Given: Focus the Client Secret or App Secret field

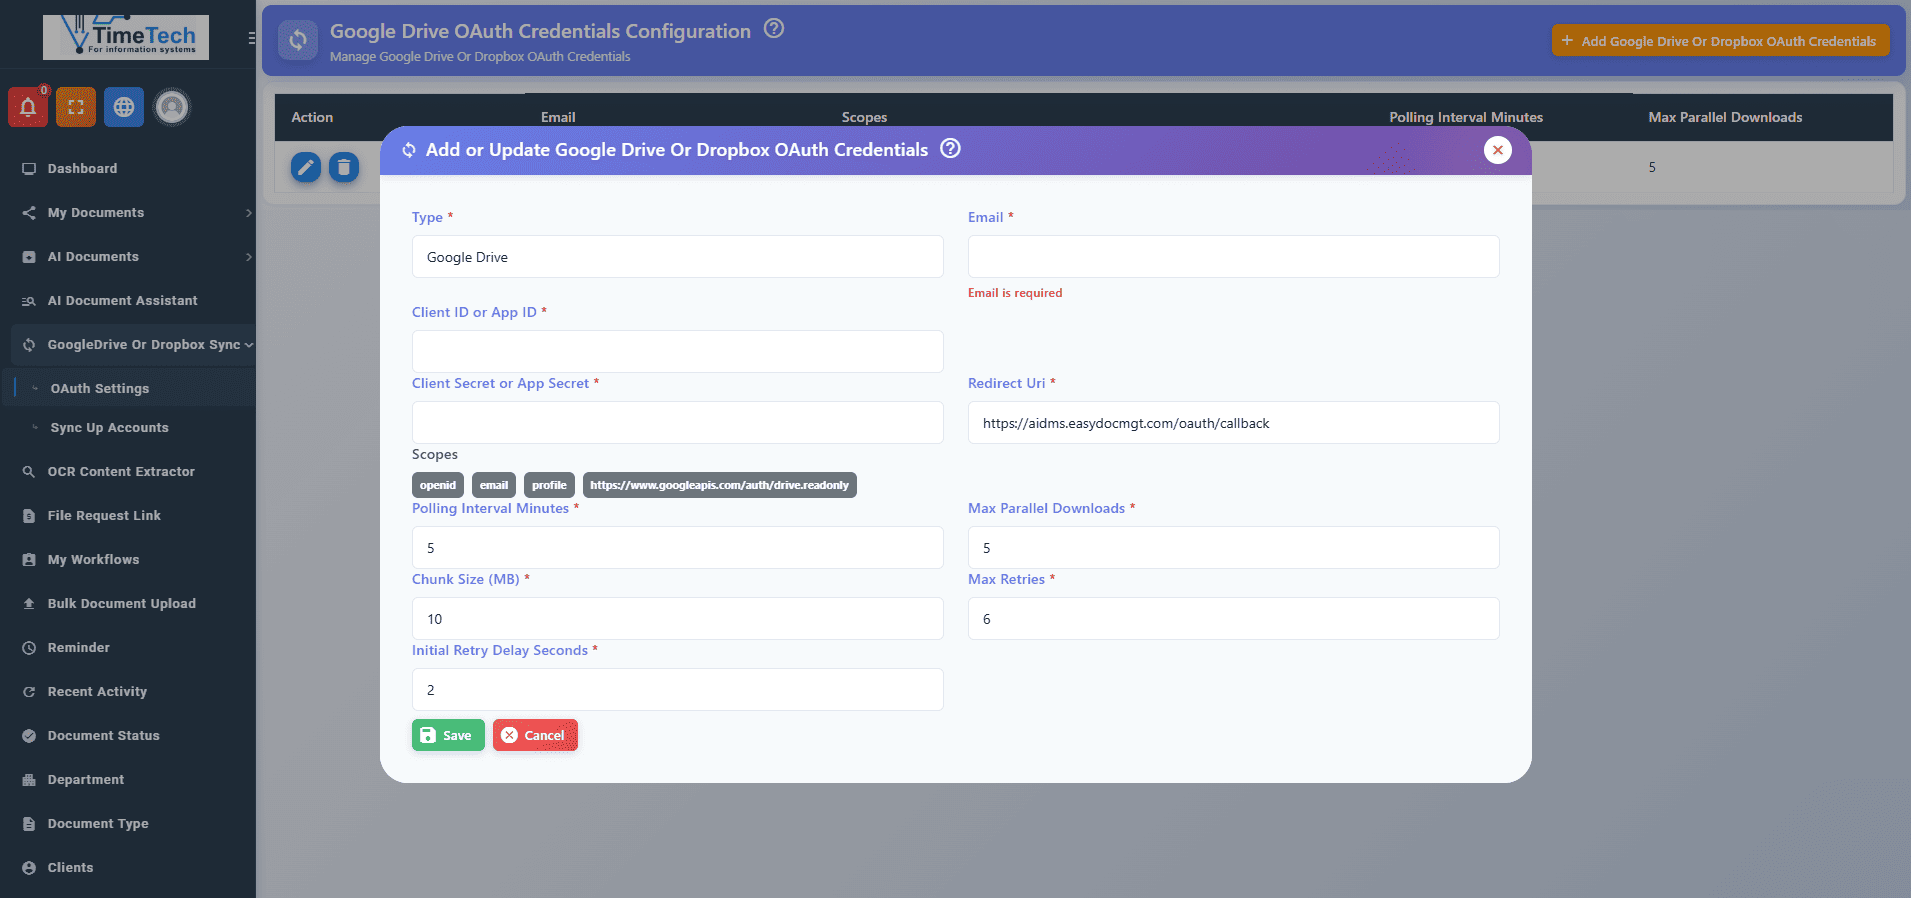Looking at the screenshot, I should 677,423.
